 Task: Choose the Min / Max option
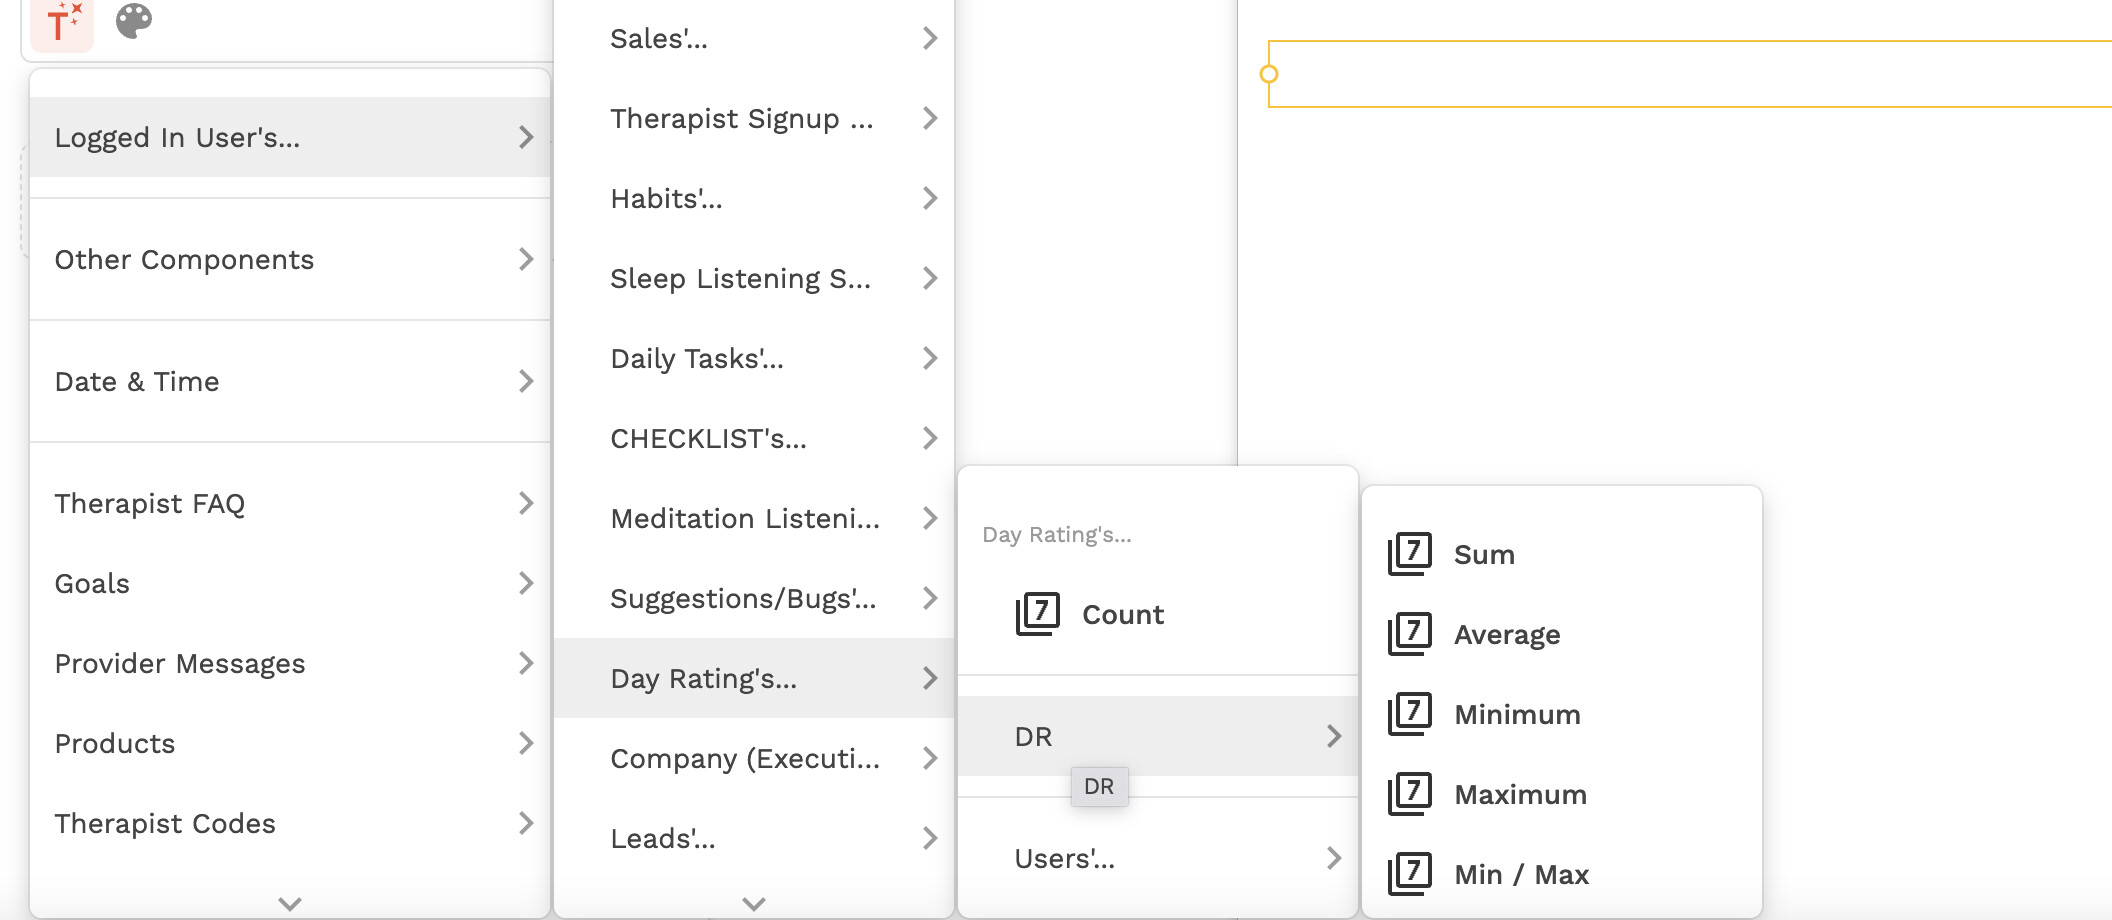(x=1520, y=875)
